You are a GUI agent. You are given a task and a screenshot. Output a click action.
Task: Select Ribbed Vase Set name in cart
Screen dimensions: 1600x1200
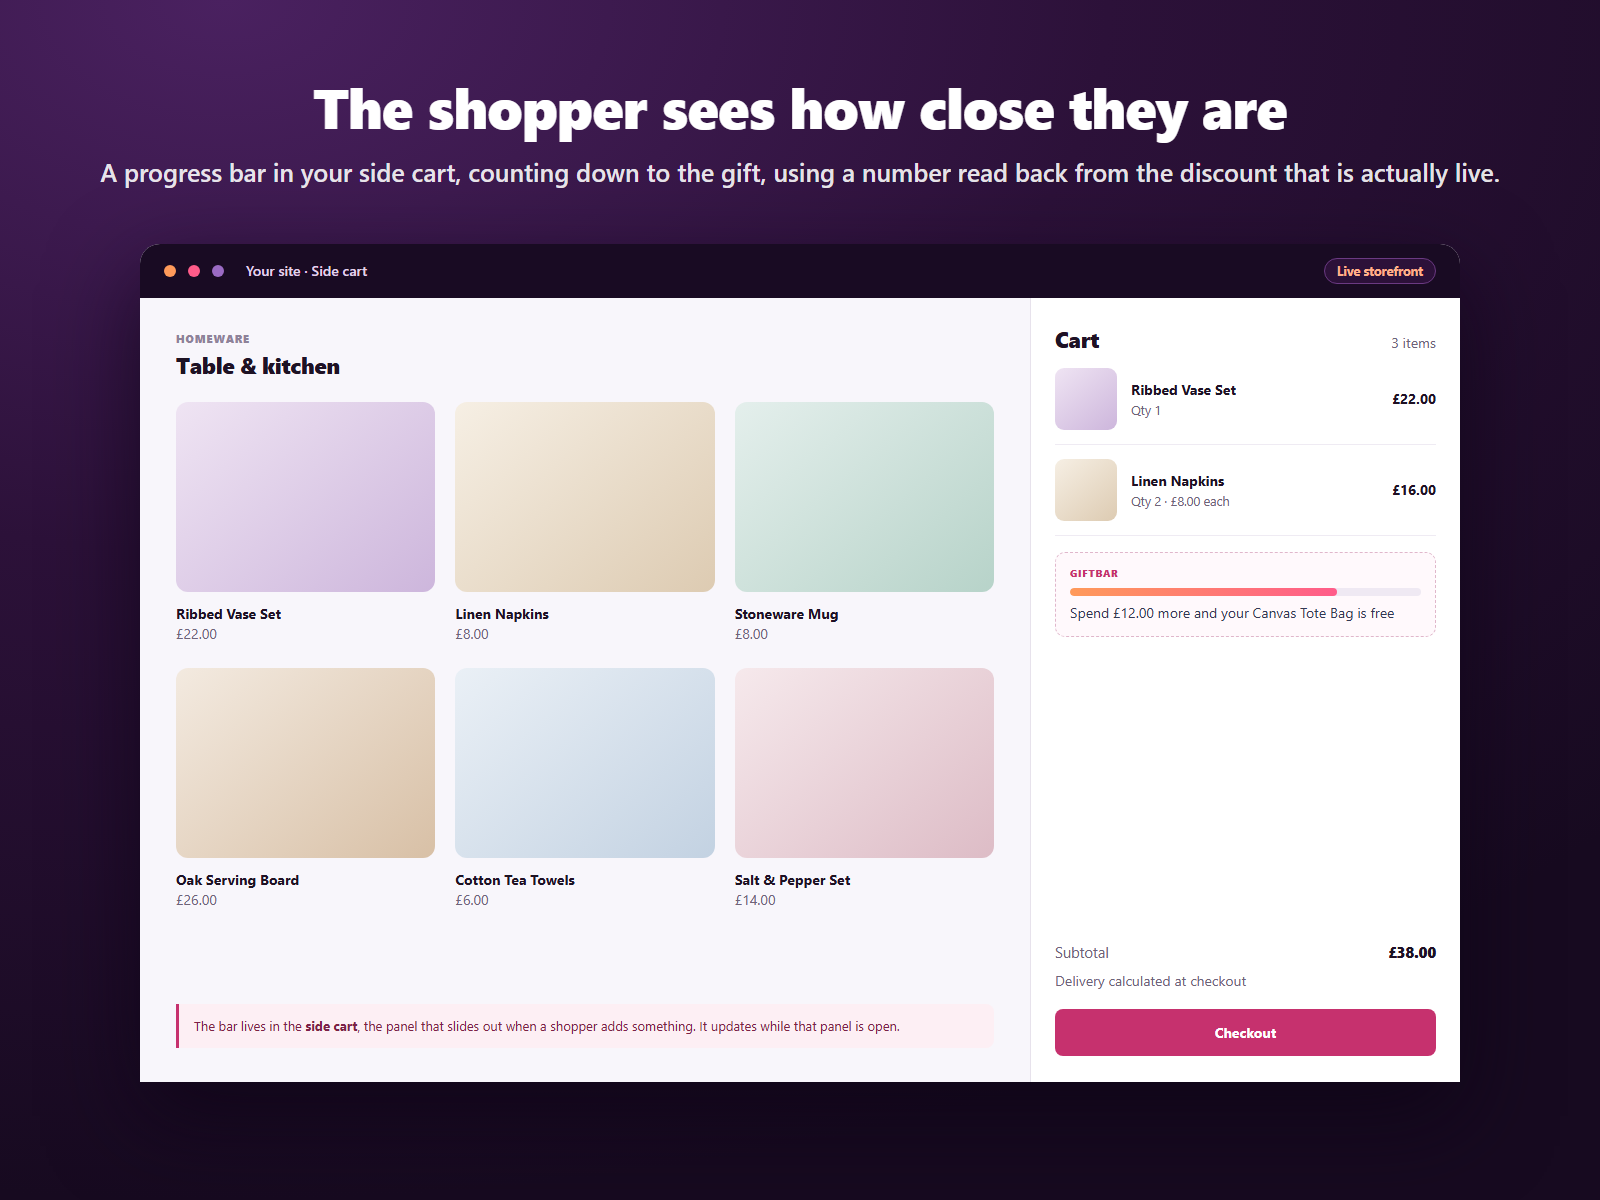[x=1183, y=390]
